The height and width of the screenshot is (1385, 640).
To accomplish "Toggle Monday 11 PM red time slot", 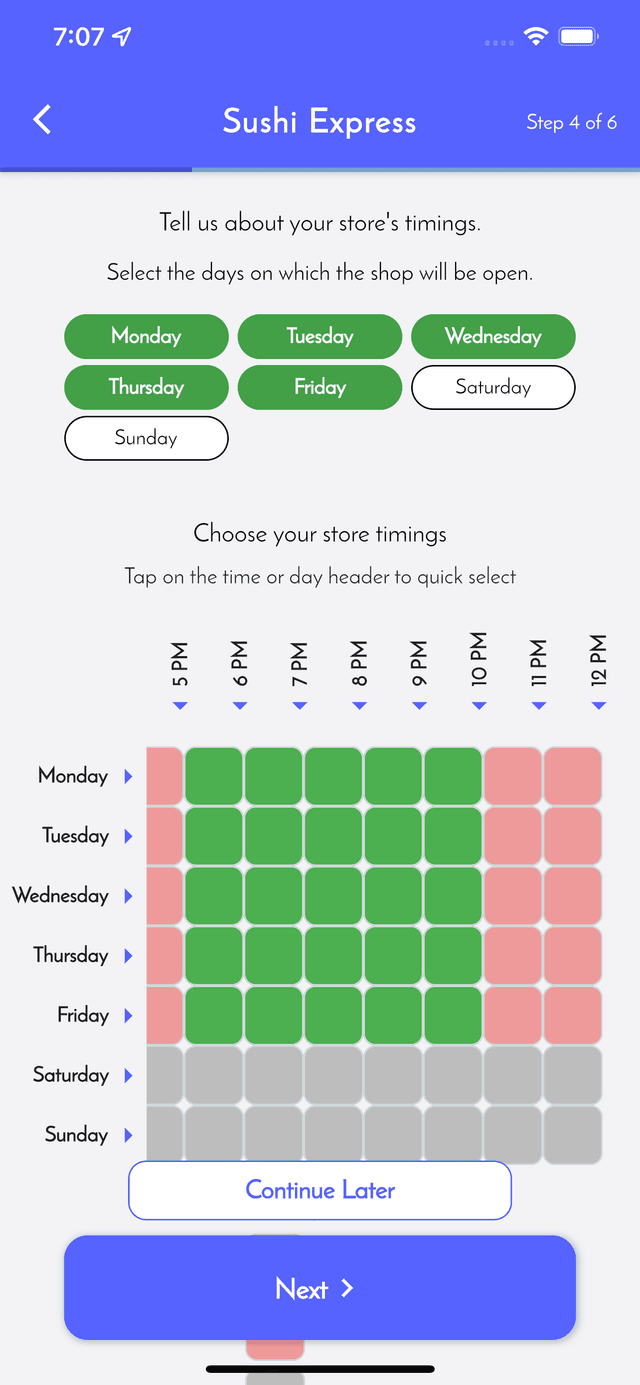I will 513,776.
